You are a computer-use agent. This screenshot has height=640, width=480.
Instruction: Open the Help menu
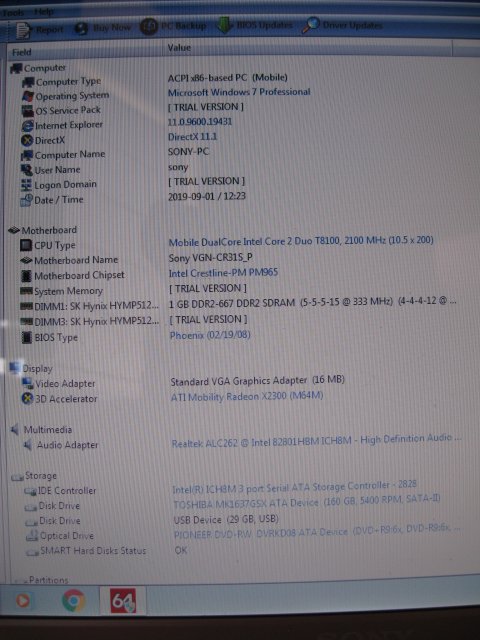click(x=43, y=11)
